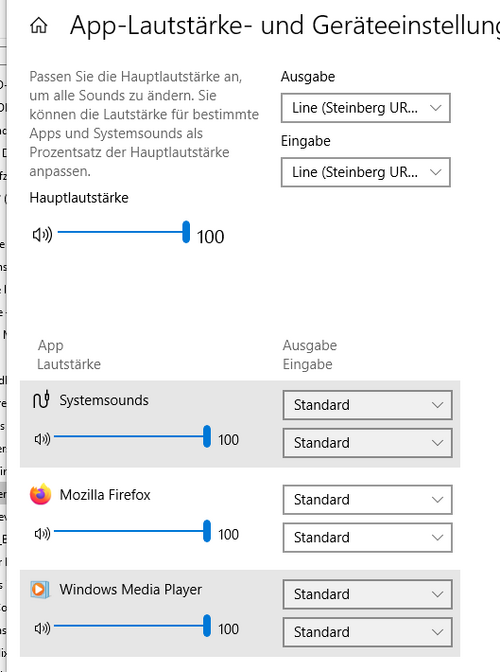Click the Mozilla Firefox volume value 100
Screen dimensions: 500x672
[x=228, y=534]
